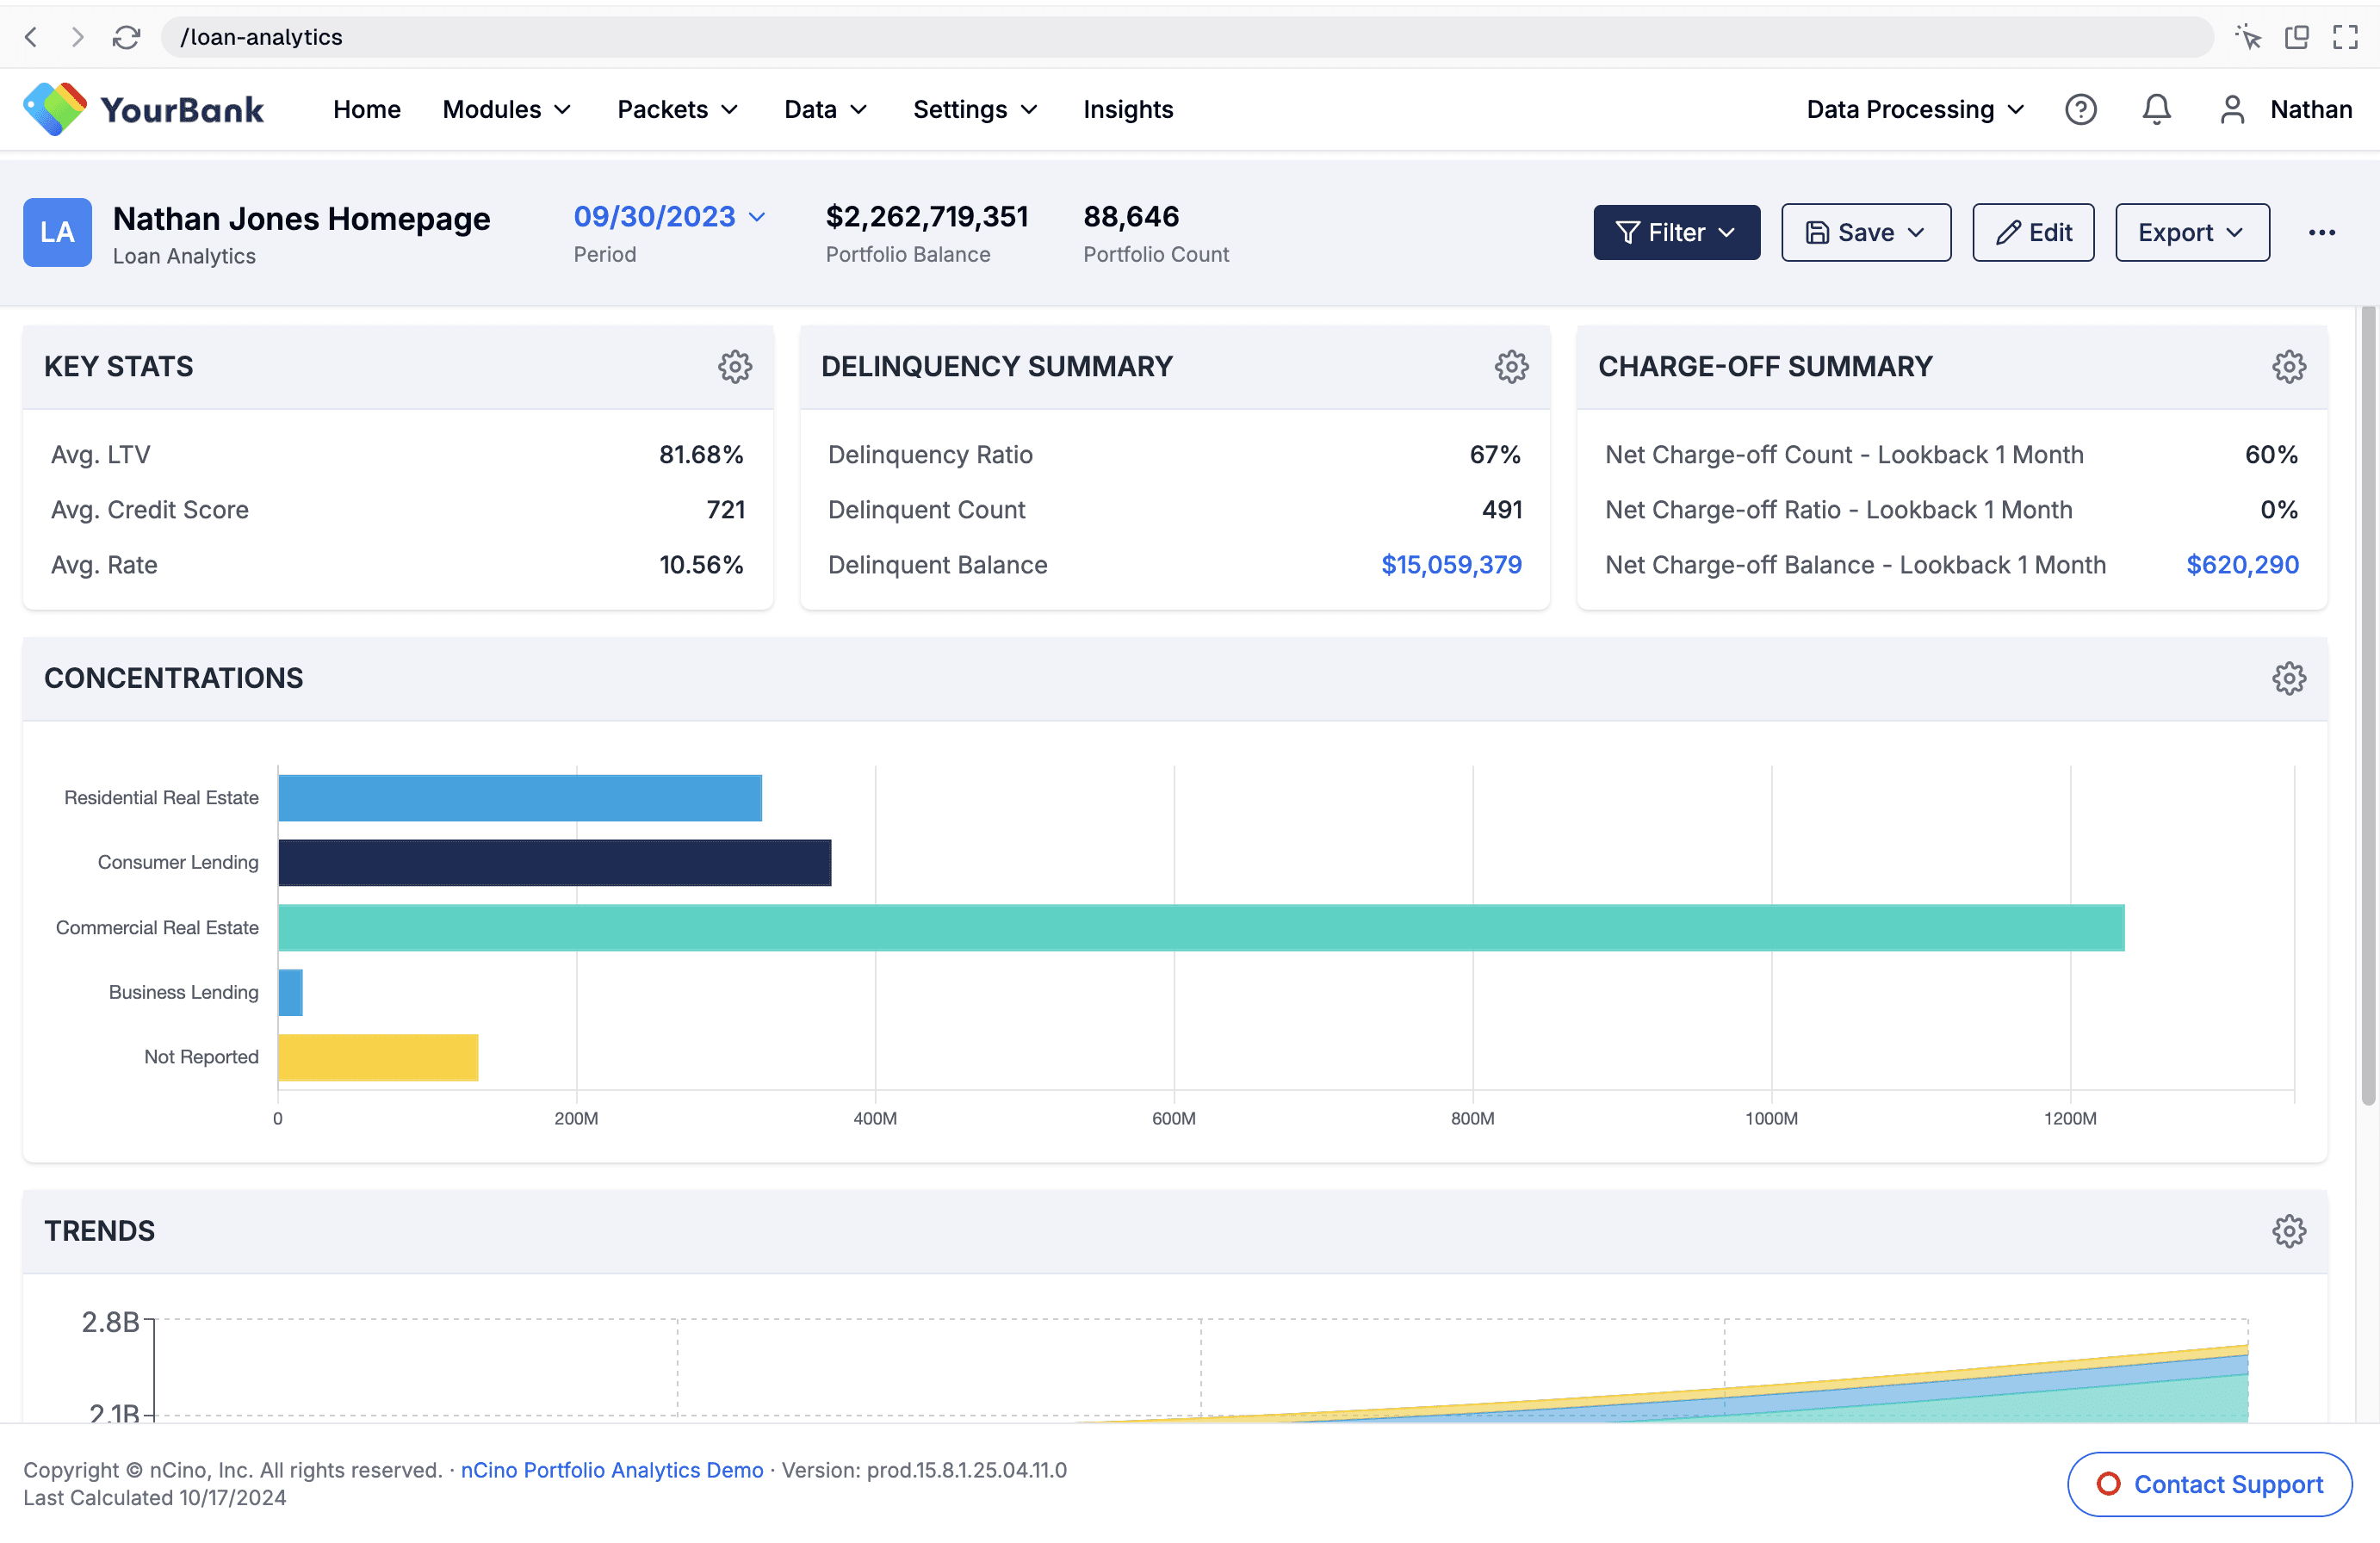This screenshot has width=2380, height=1543.
Task: Open Delinquency Summary settings gear
Action: 1511,367
